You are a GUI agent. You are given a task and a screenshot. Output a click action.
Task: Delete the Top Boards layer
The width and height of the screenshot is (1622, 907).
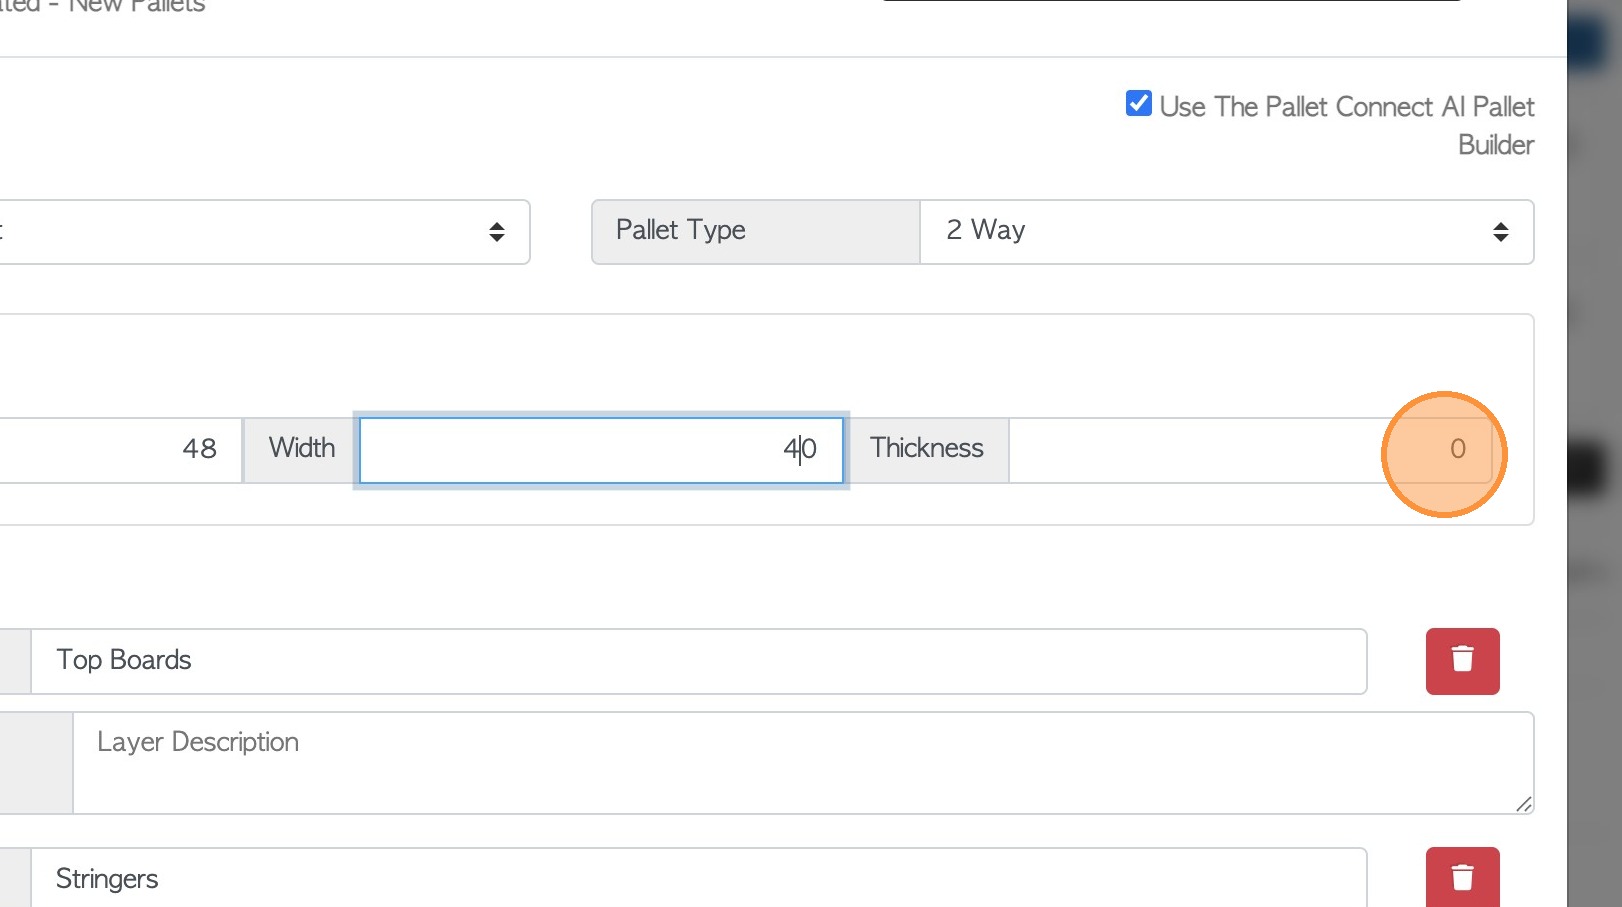tap(1462, 661)
